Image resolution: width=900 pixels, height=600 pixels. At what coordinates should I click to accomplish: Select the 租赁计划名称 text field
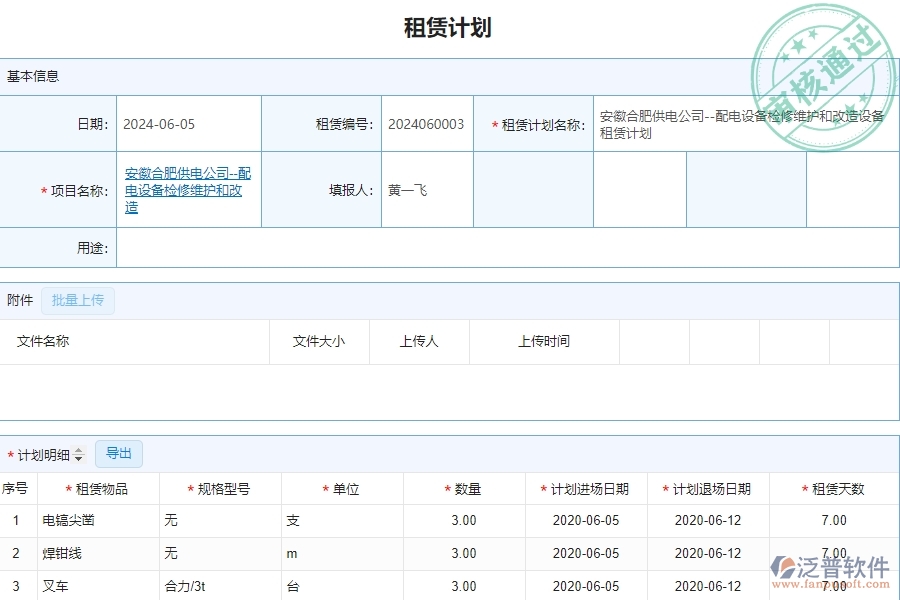pos(740,123)
